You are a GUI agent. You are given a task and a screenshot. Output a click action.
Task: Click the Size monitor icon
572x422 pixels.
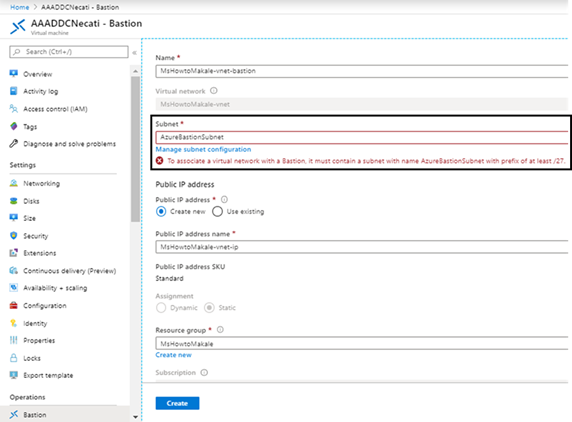13,218
